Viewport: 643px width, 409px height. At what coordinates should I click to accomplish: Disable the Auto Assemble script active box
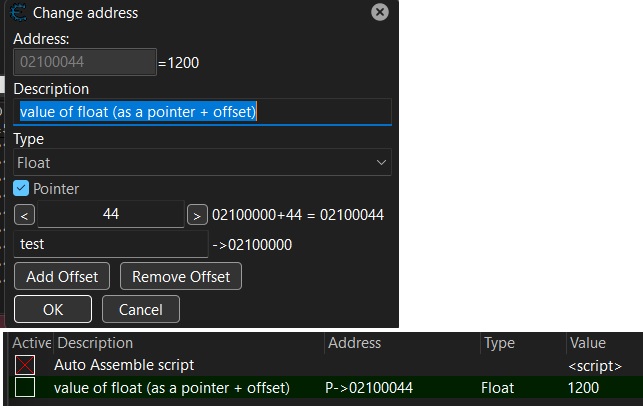point(24,366)
